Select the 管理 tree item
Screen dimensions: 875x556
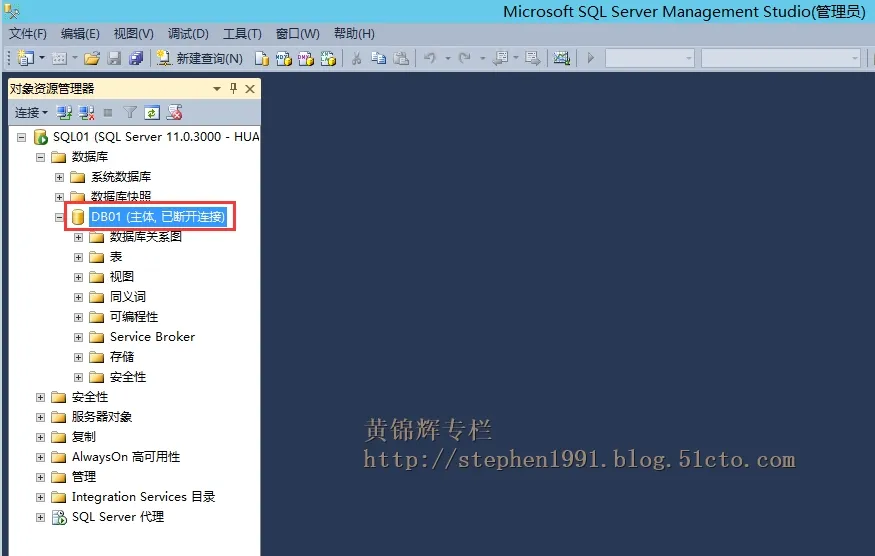[84, 477]
